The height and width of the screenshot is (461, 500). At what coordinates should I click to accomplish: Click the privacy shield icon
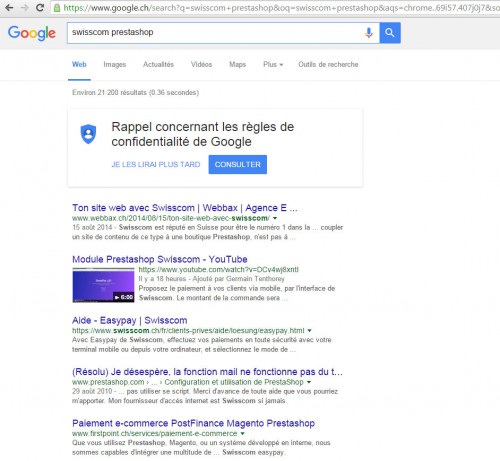point(88,134)
